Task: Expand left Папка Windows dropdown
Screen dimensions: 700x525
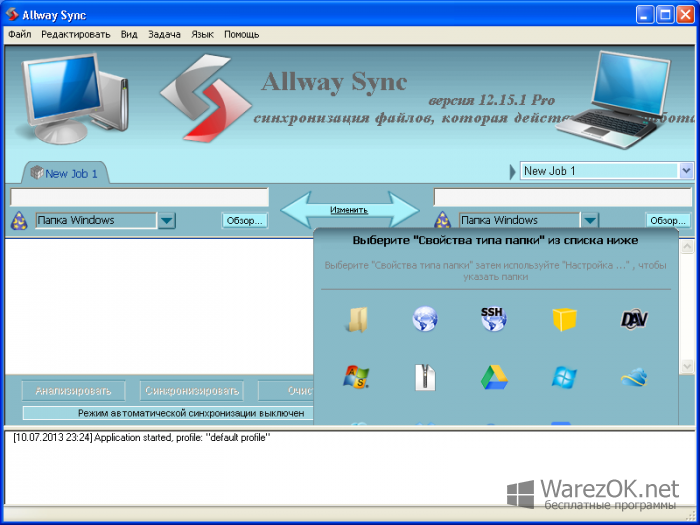Action: 167,221
